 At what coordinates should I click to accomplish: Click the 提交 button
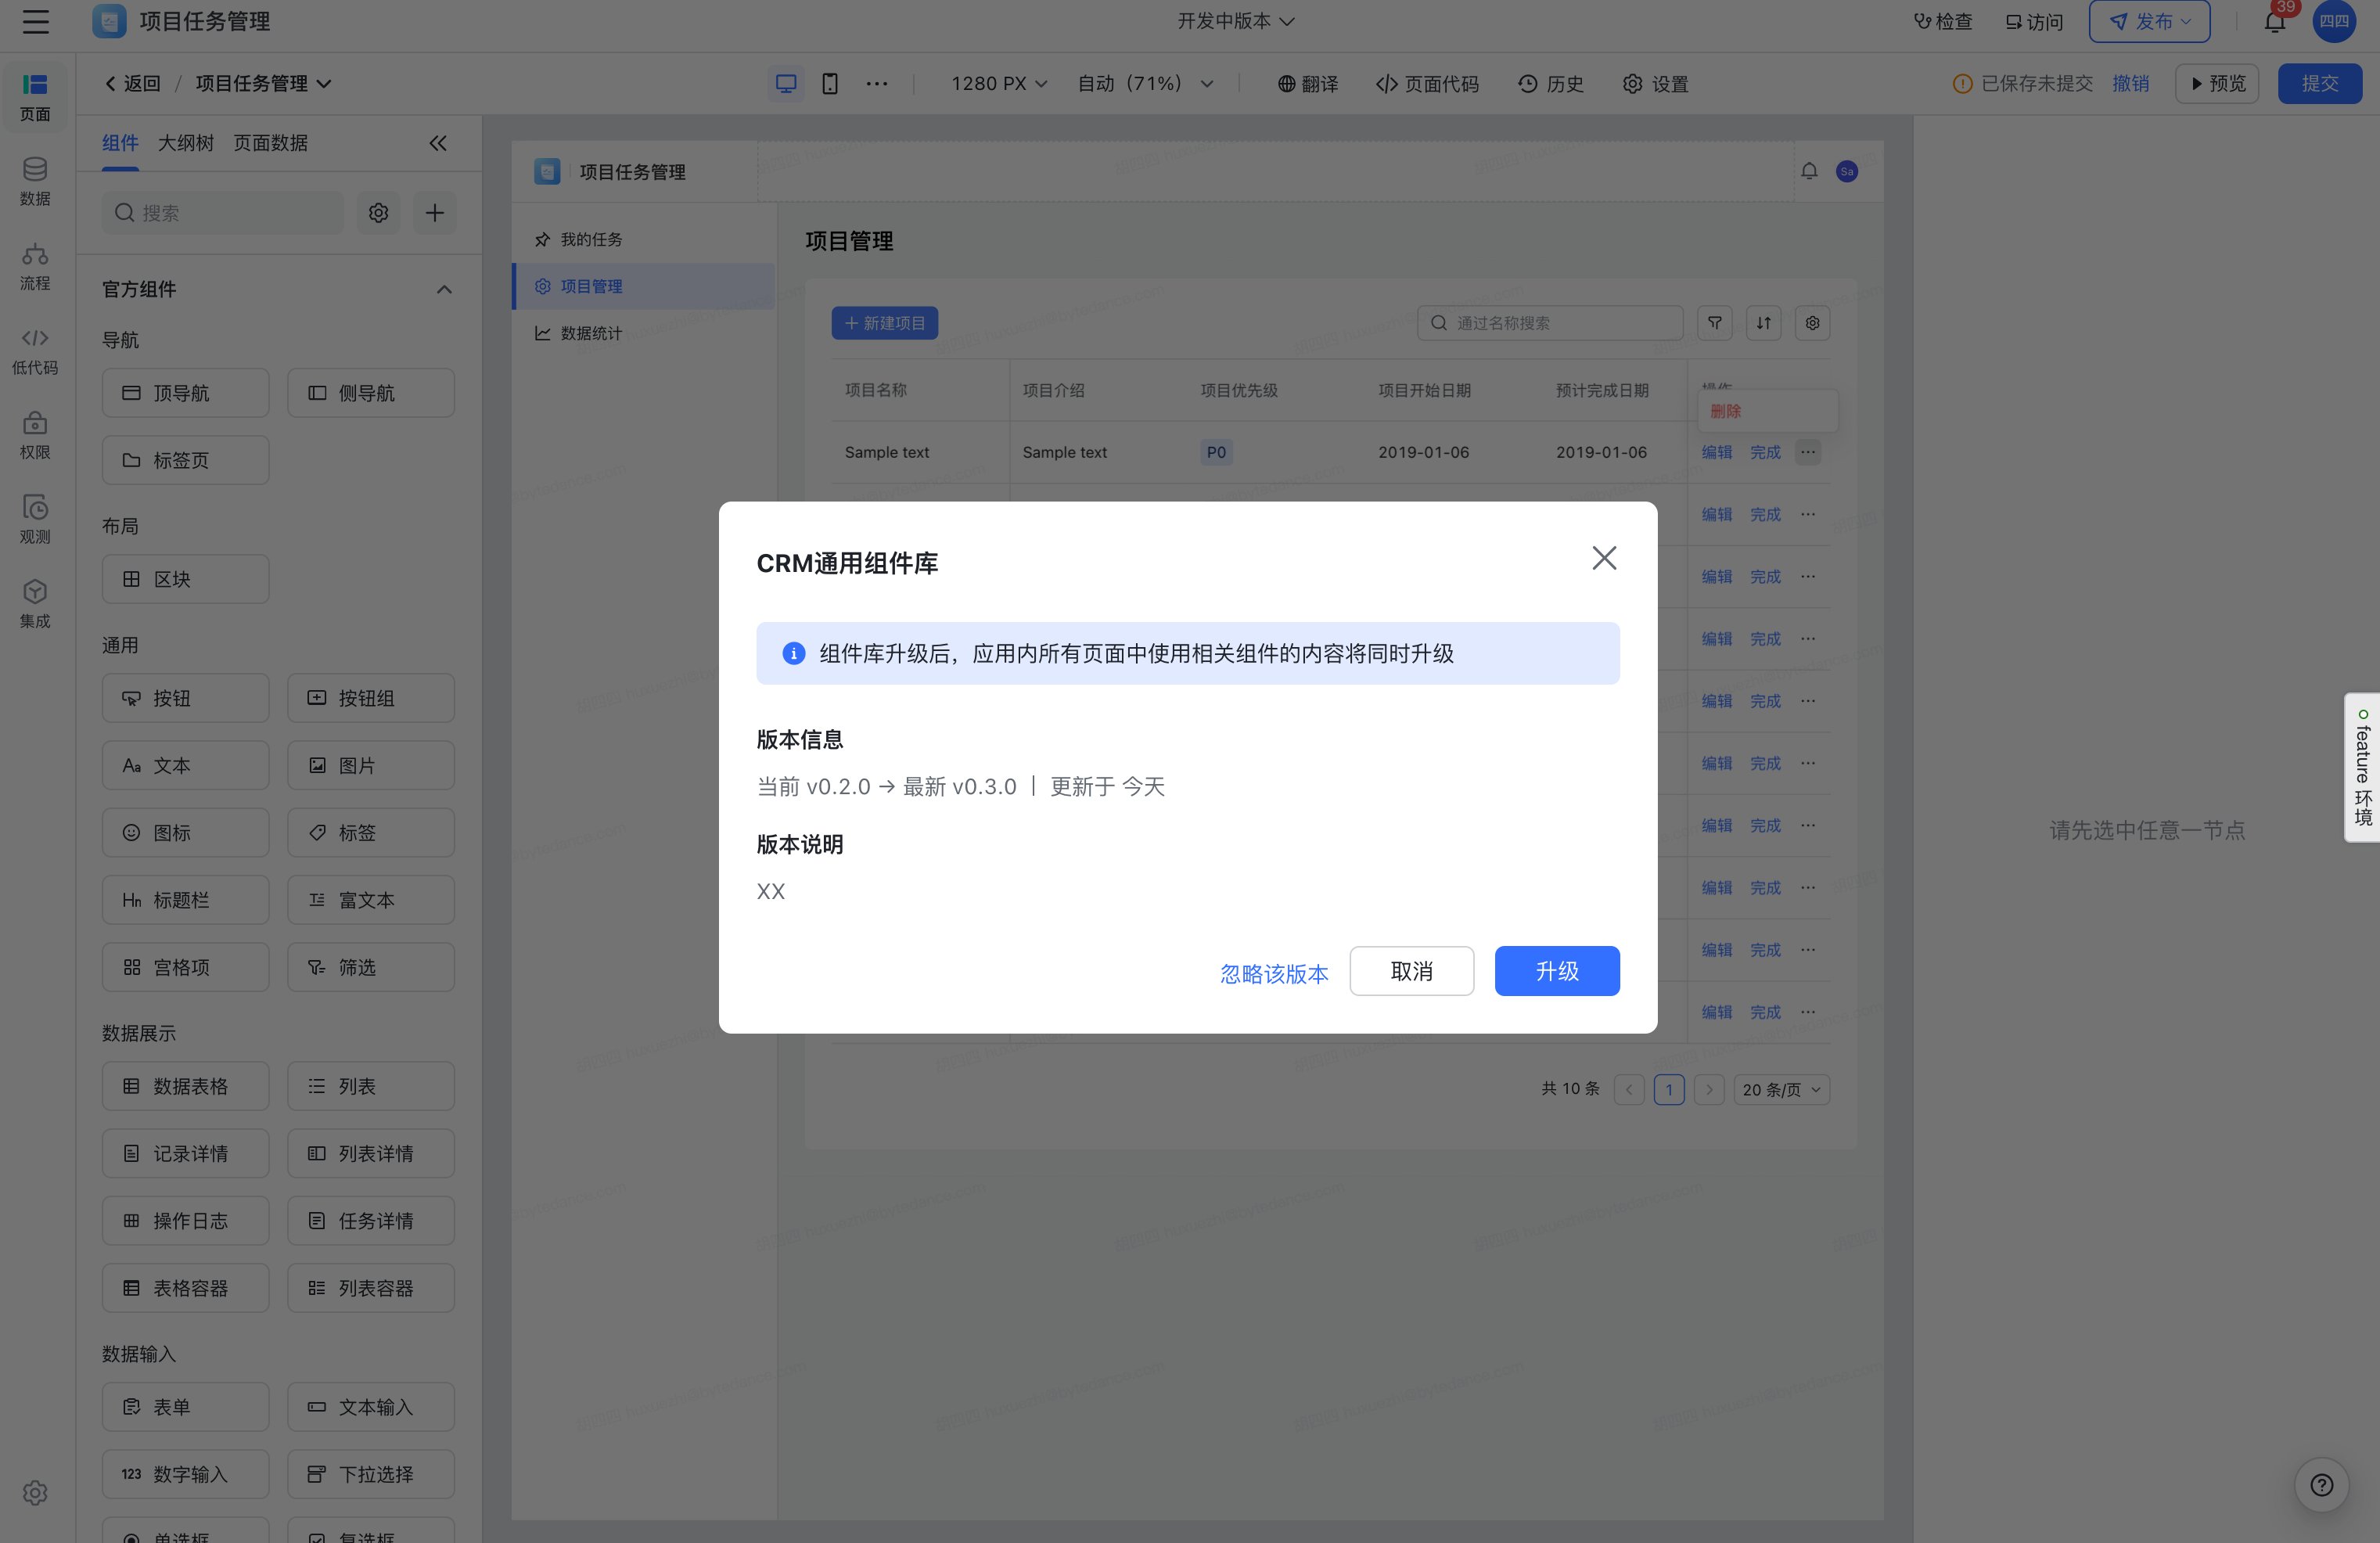coord(2320,83)
